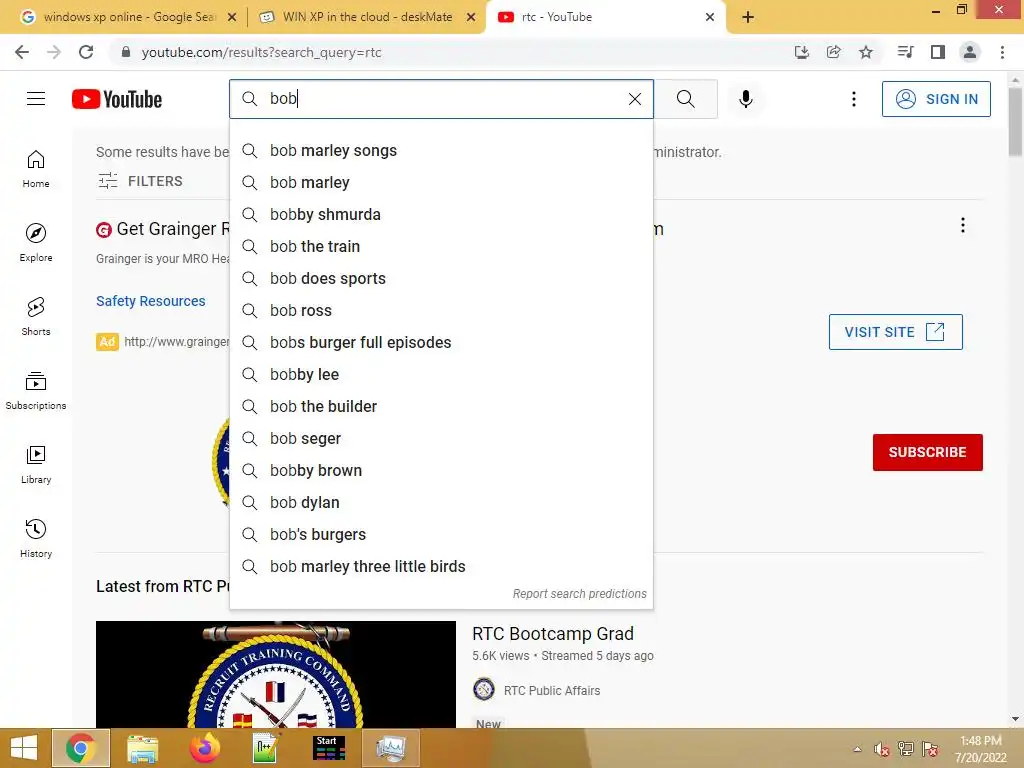This screenshot has height=768, width=1024.
Task: Choose suggestion bob's burgers
Action: pyautogui.click(x=441, y=534)
